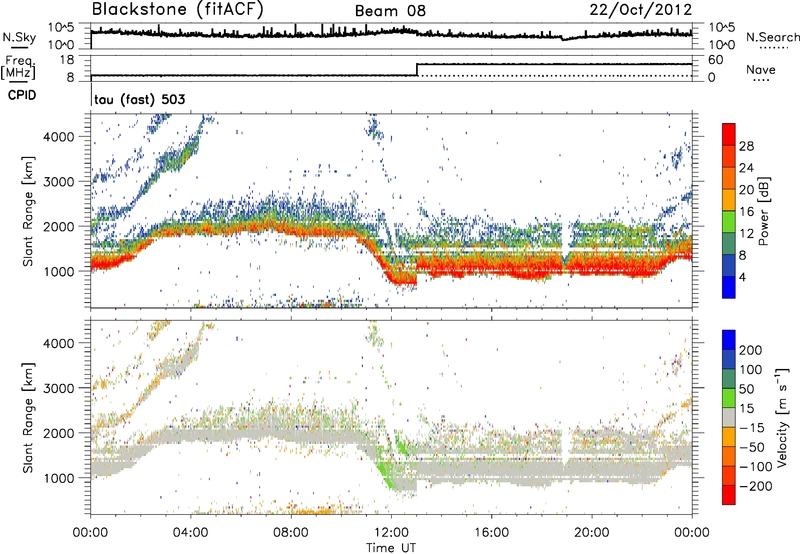Click the 'Nave' legend label
800x554 pixels.
760,70
